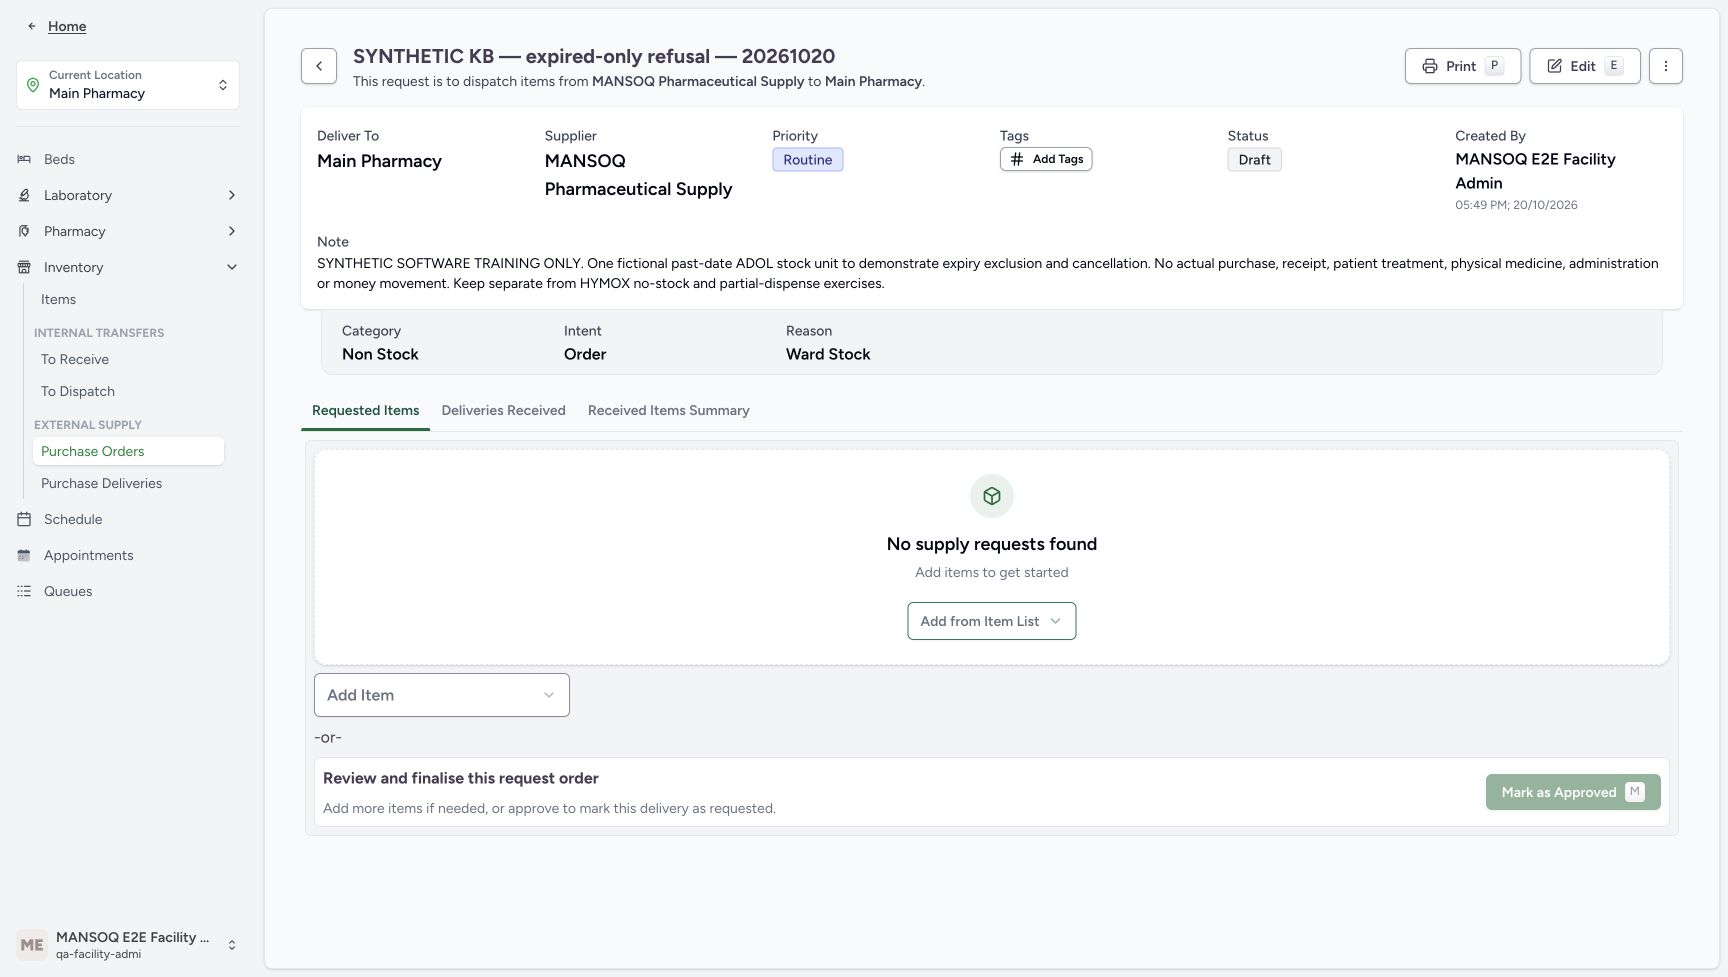
Task: Click the Schedule calendar icon
Action: (x=24, y=519)
